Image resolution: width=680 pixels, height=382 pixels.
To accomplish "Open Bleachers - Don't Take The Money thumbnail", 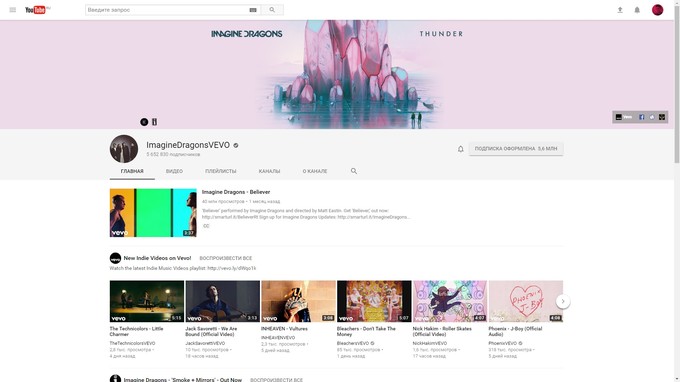I will click(x=374, y=301).
